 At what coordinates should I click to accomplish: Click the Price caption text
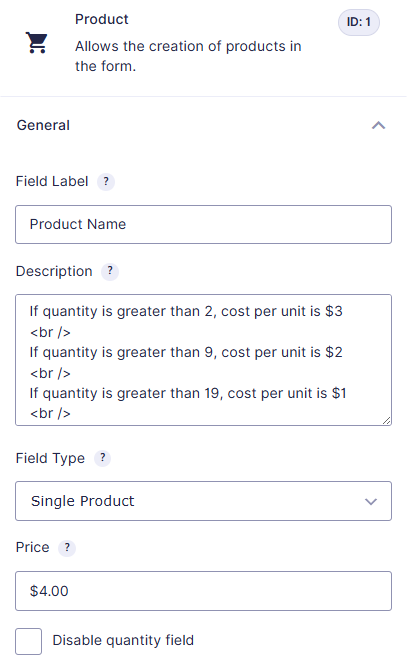[33, 547]
